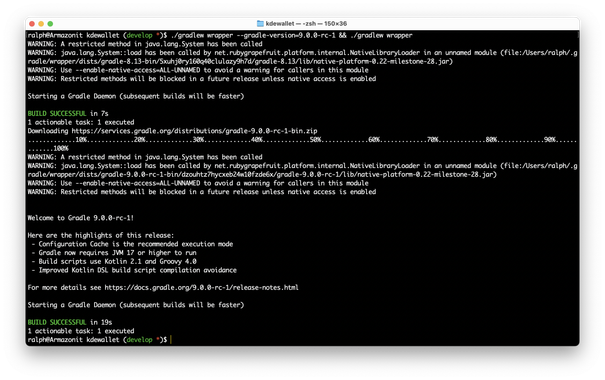Click the cursor at the final shell prompt
The height and width of the screenshot is (380, 605).
point(171,339)
